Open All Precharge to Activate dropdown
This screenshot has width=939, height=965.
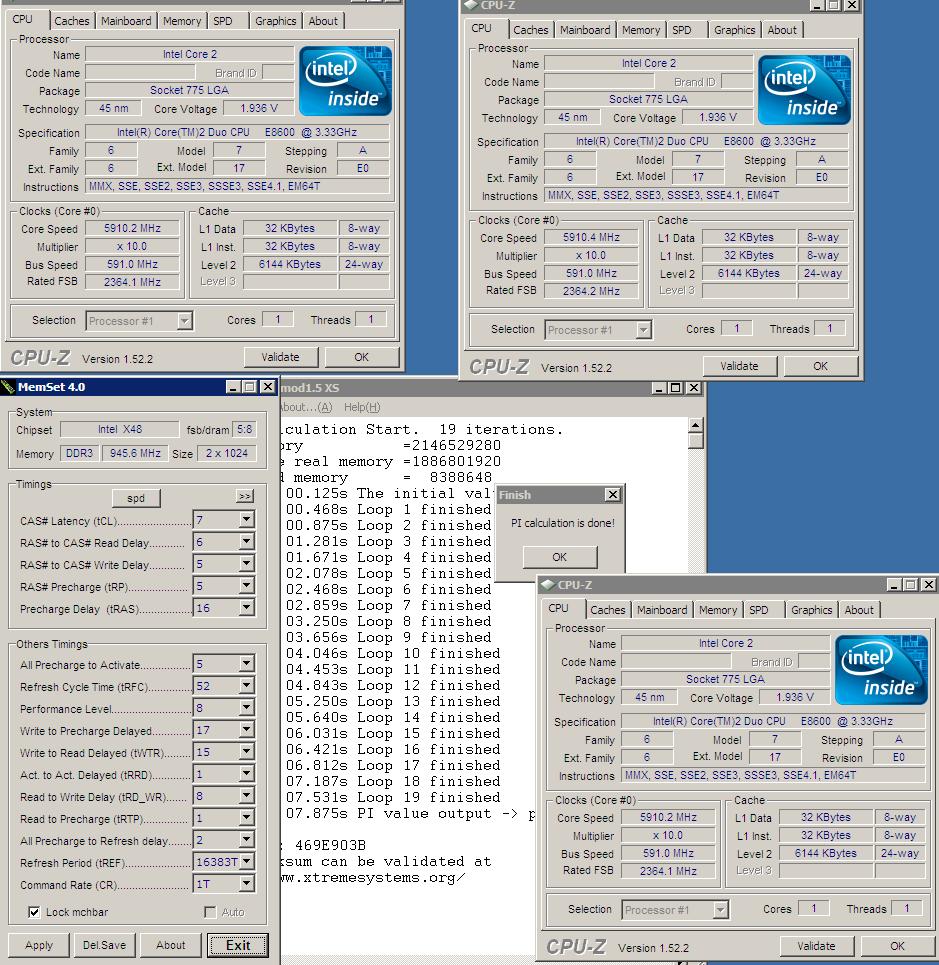point(246,664)
